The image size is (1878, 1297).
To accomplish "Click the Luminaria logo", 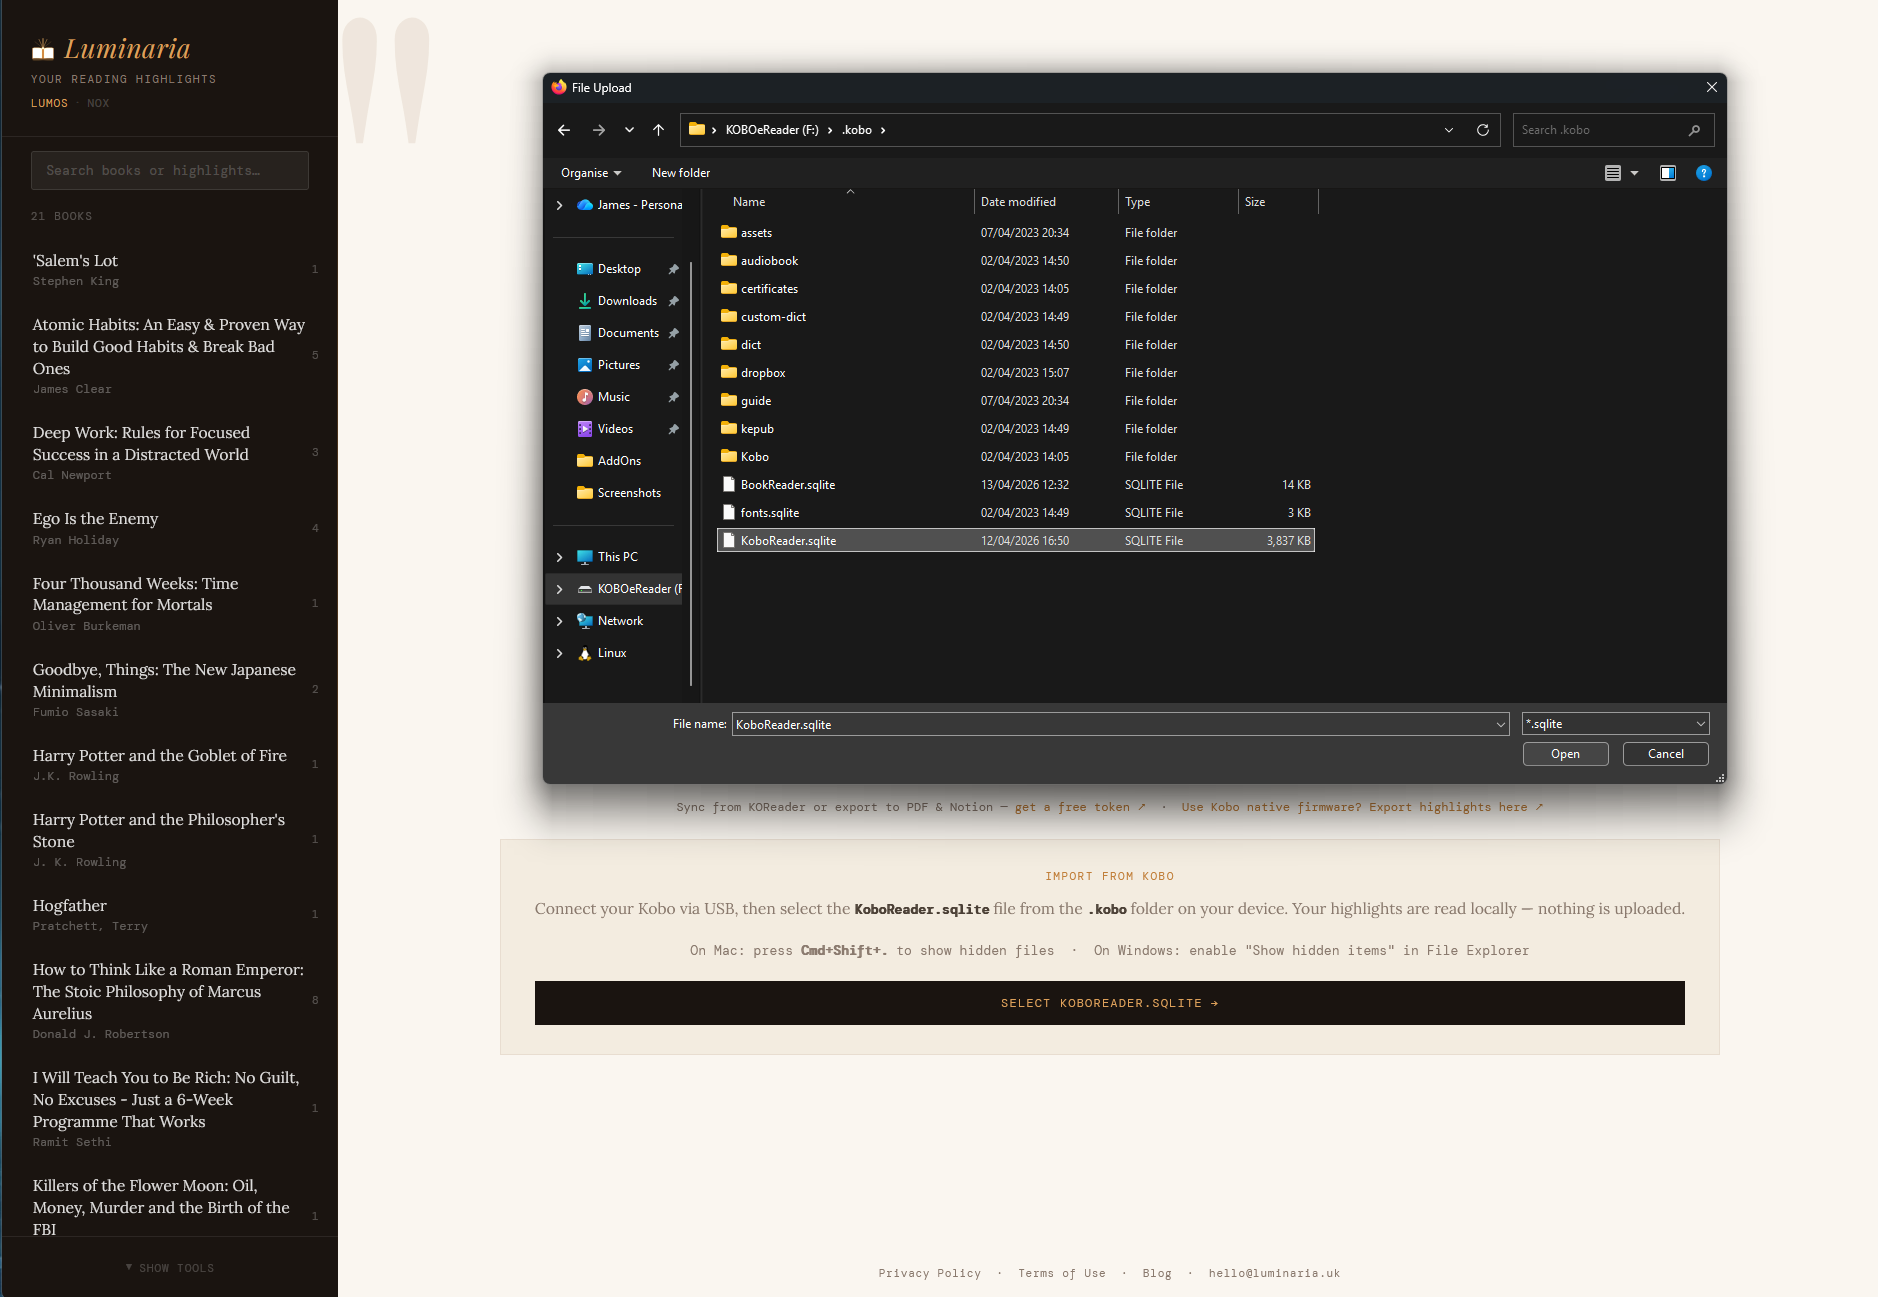I will tap(111, 49).
